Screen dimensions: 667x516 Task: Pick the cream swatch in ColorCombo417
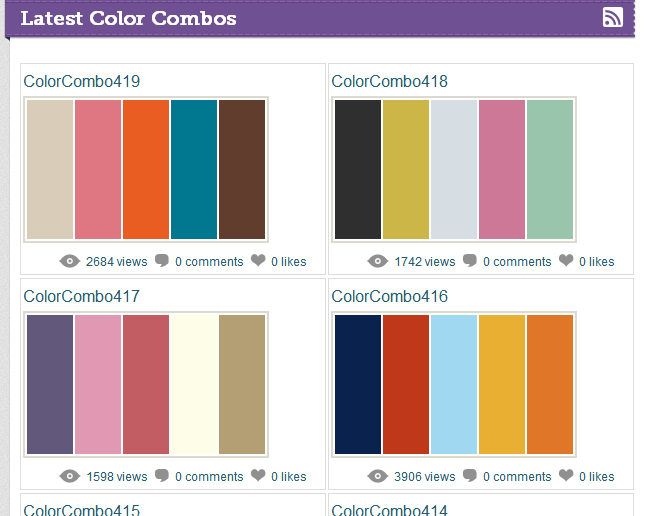click(x=194, y=385)
